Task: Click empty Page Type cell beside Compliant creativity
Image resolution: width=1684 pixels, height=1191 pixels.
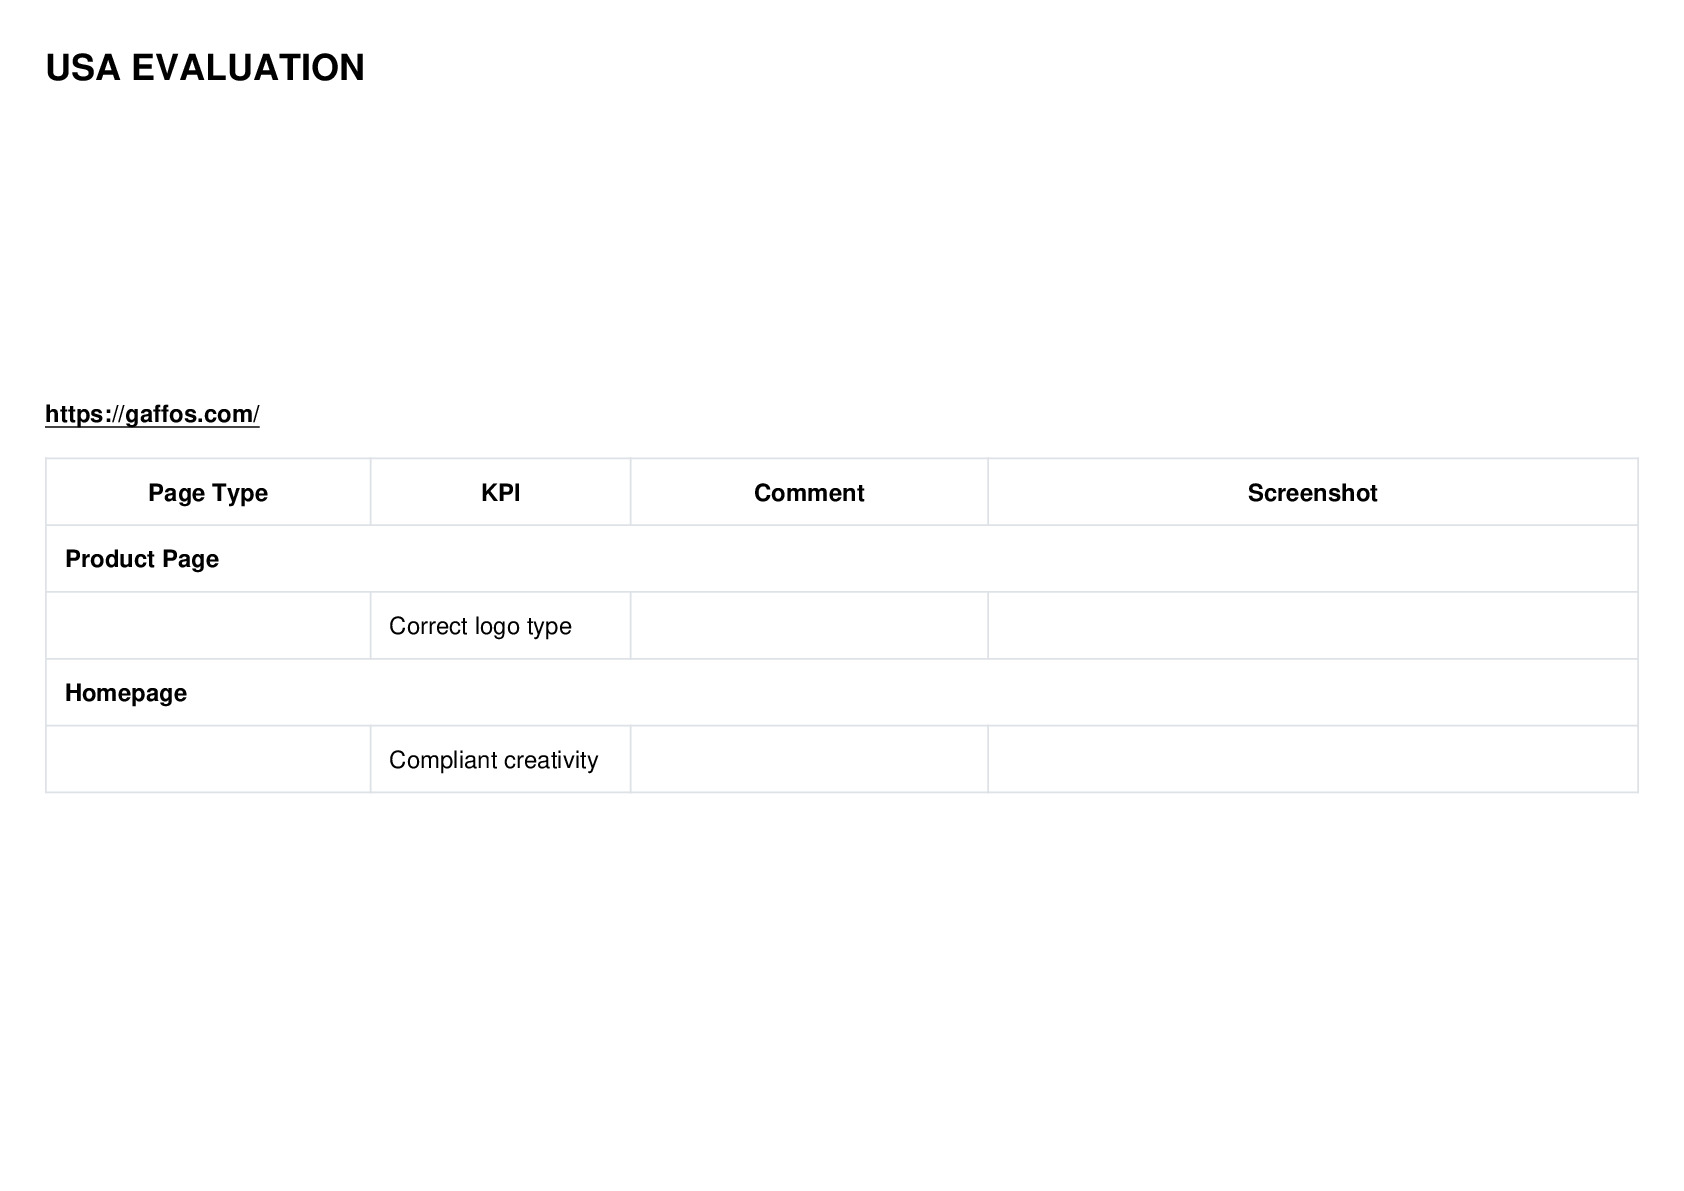Action: (208, 760)
